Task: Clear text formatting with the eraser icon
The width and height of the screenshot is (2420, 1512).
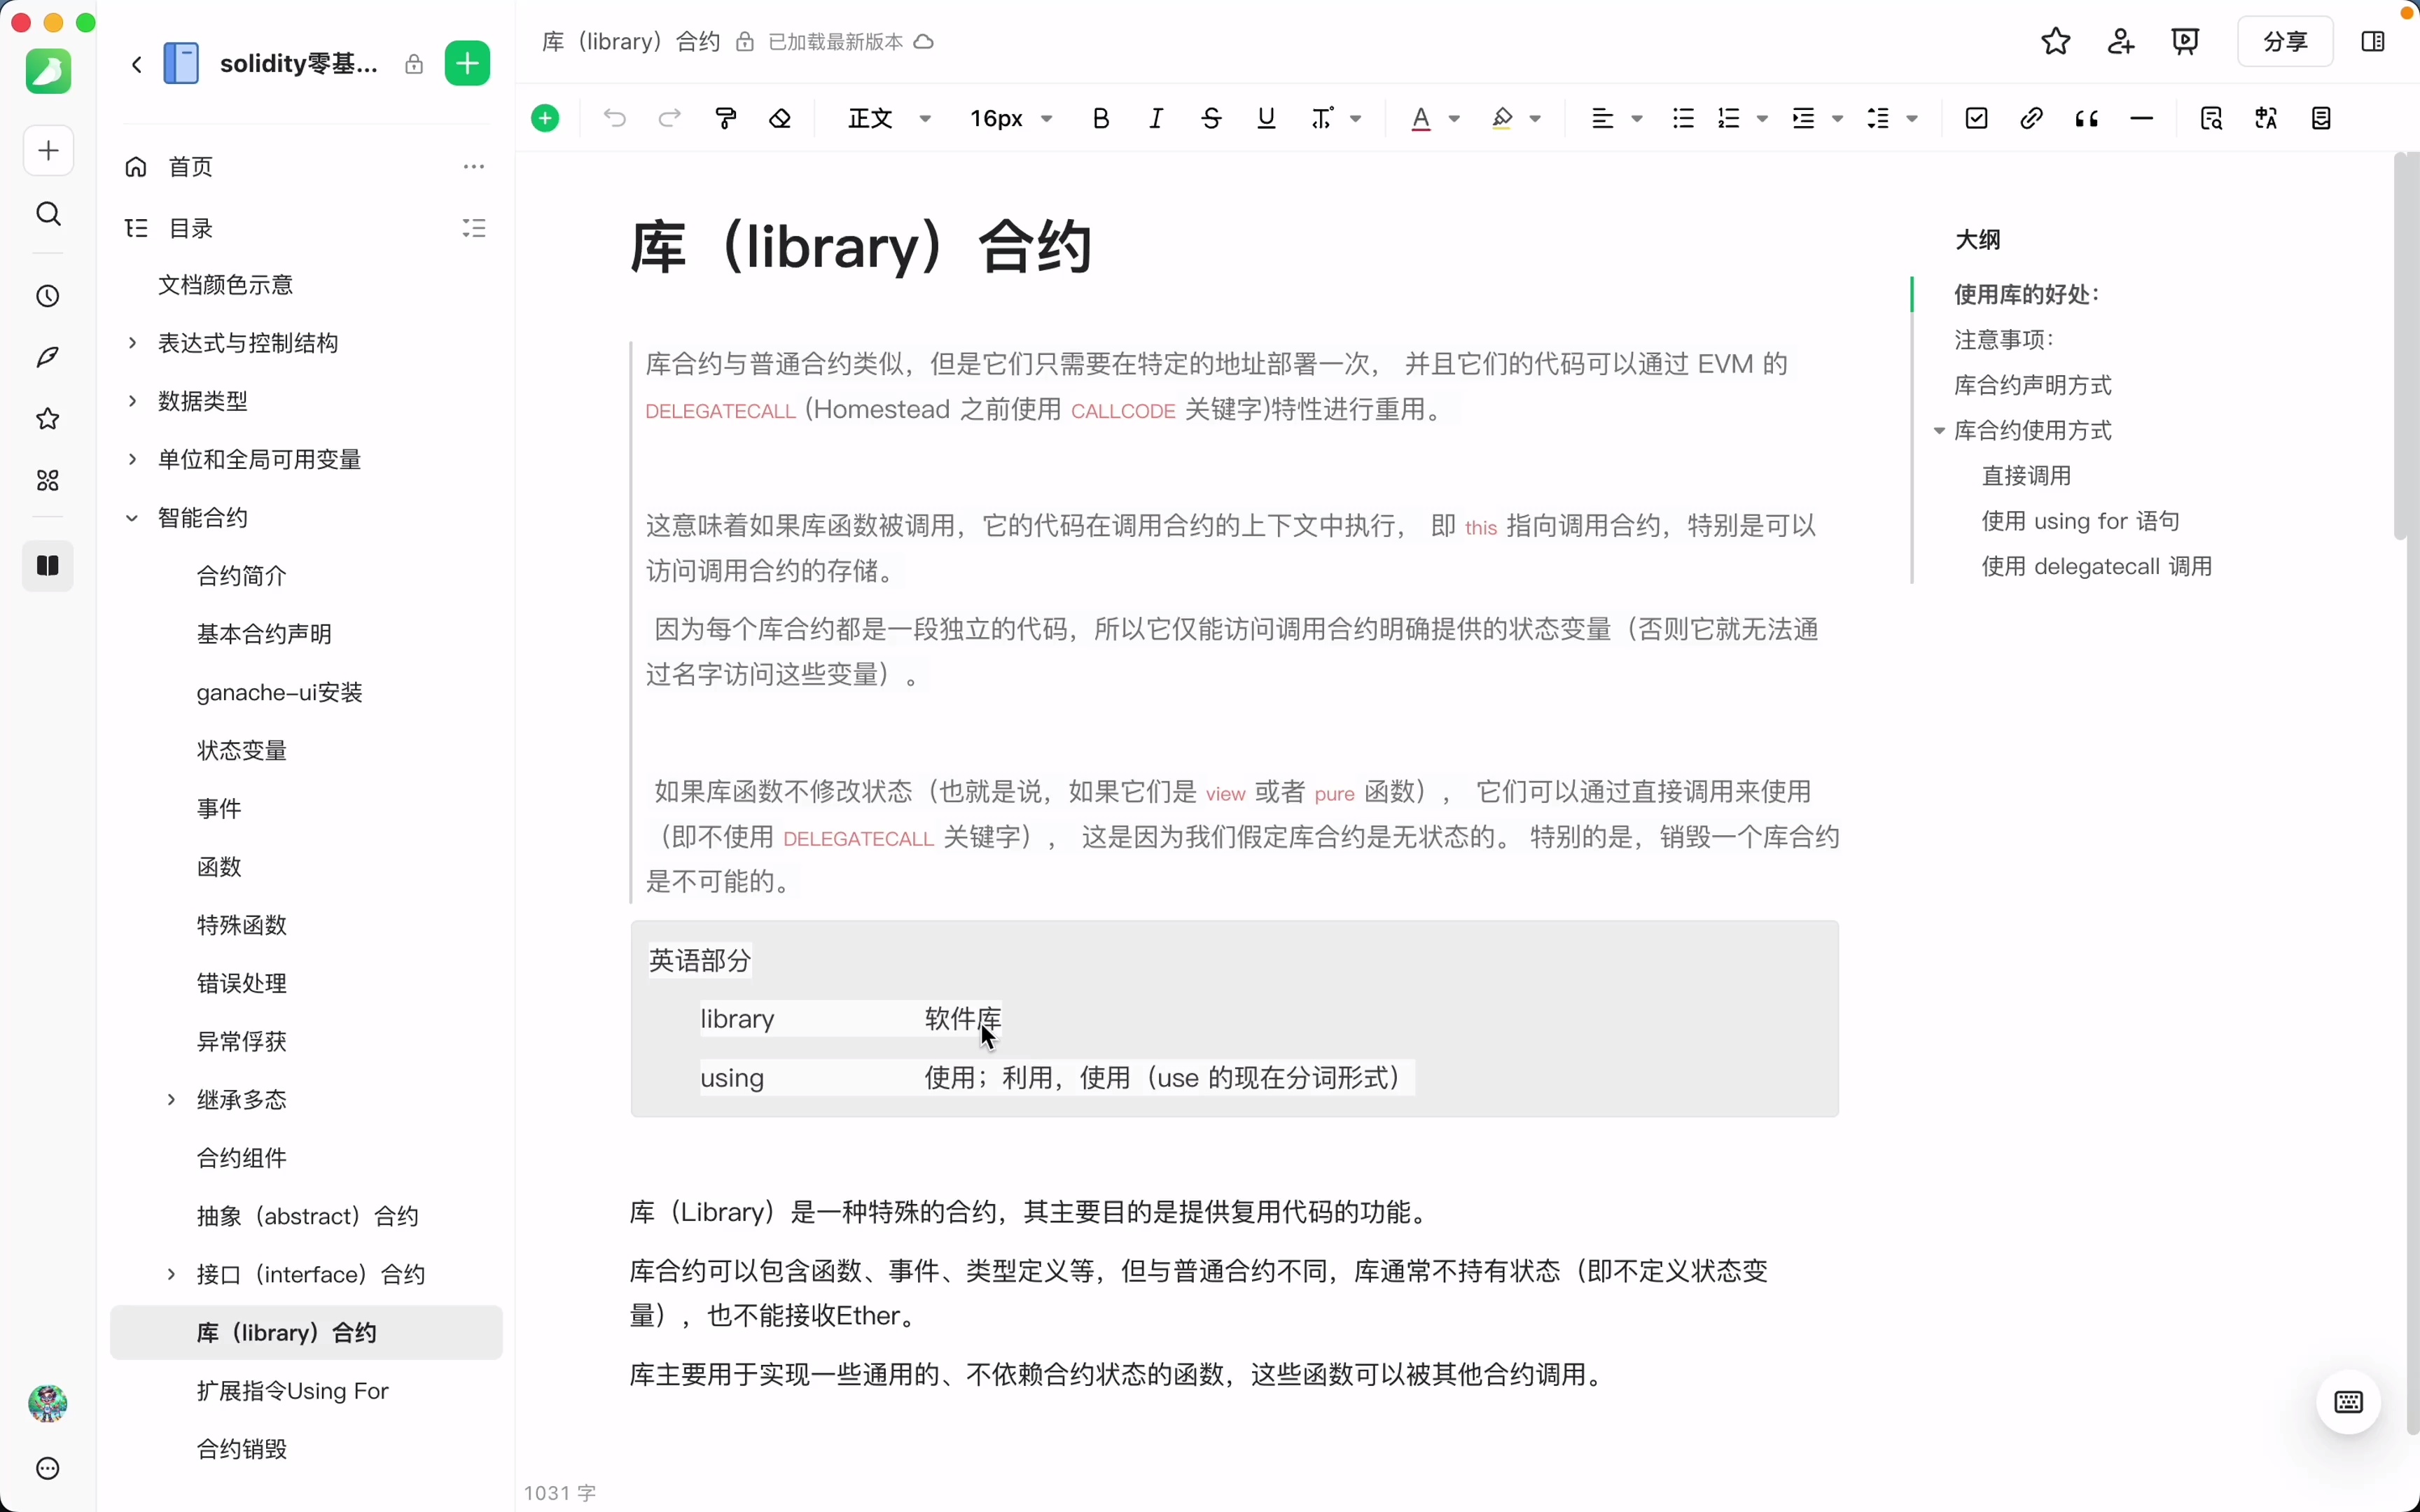Action: click(x=780, y=118)
